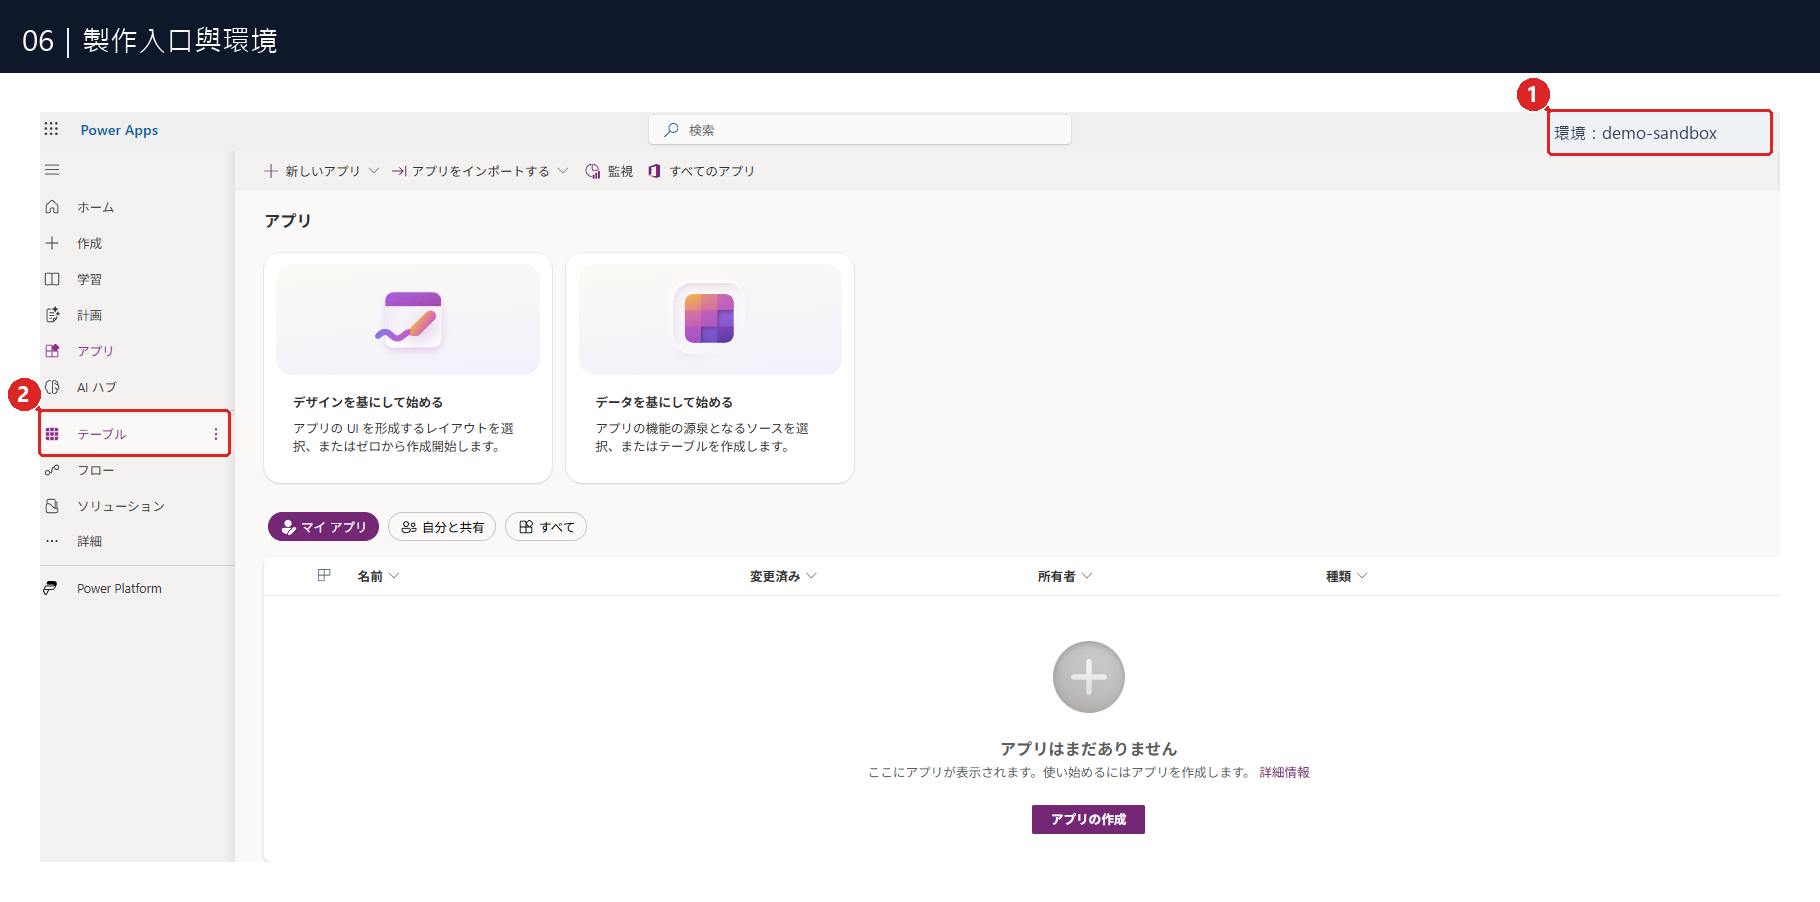Sort by 名前 column header

point(378,576)
